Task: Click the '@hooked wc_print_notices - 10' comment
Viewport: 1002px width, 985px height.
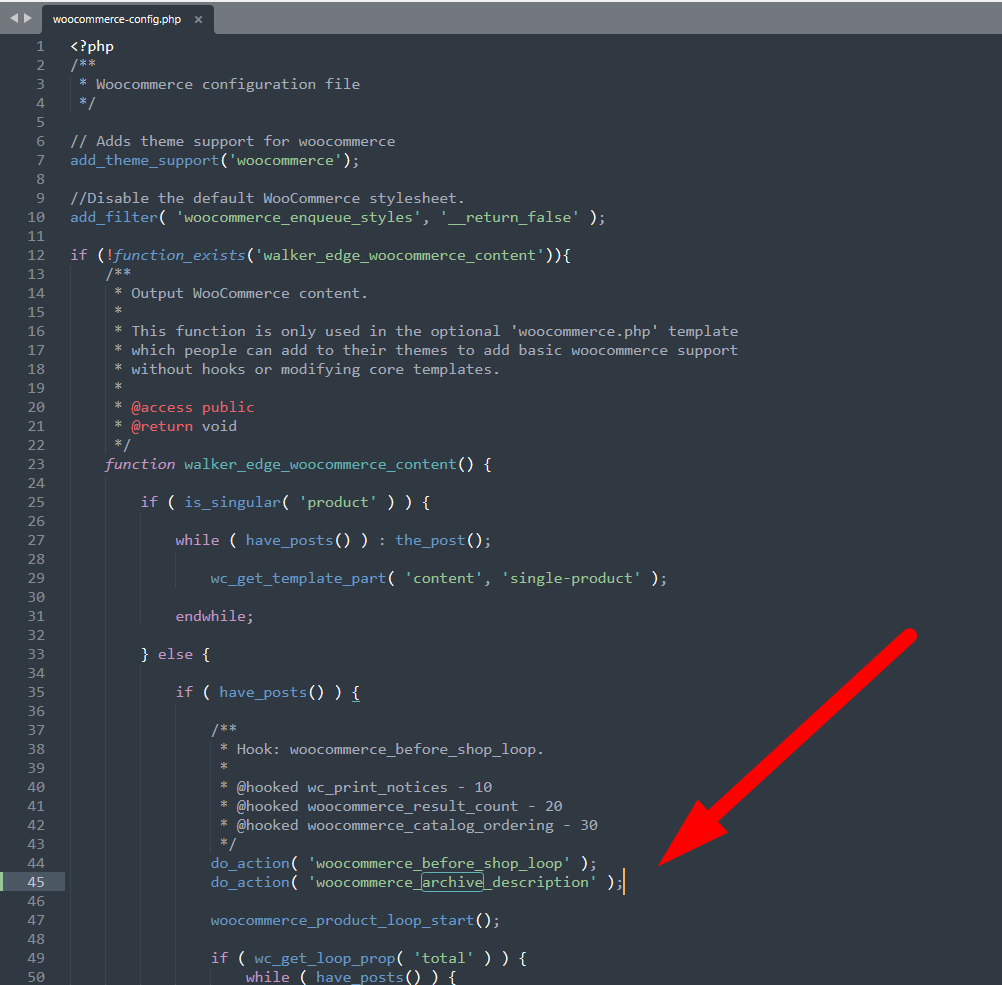Action: coord(364,787)
